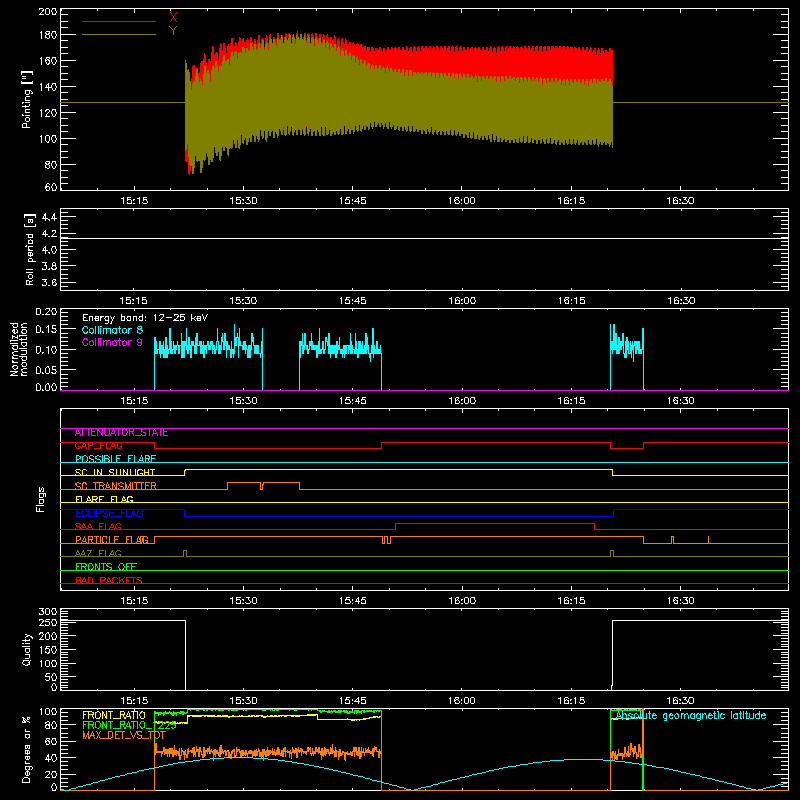
Task: Click the 140 tick on Pointing axis
Action: [48, 87]
